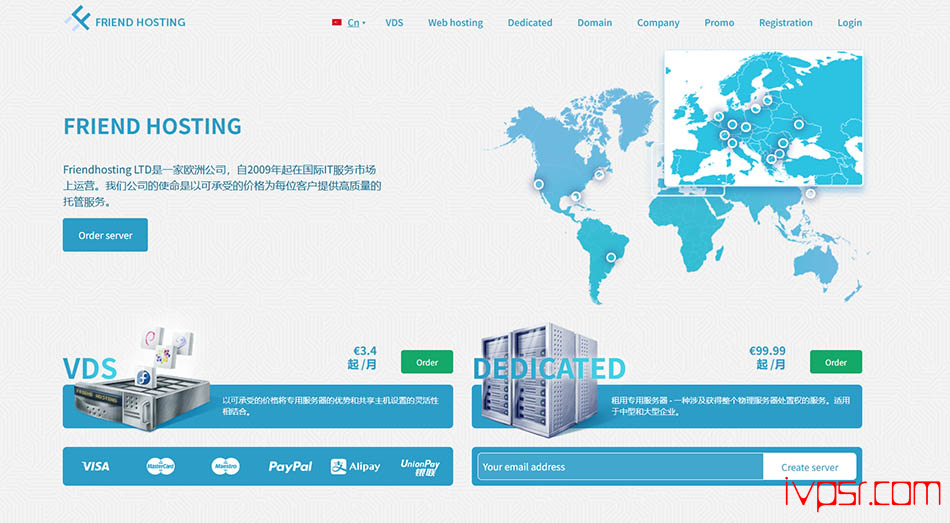Image resolution: width=950 pixels, height=523 pixels.
Task: Click the Login link
Action: tap(849, 23)
